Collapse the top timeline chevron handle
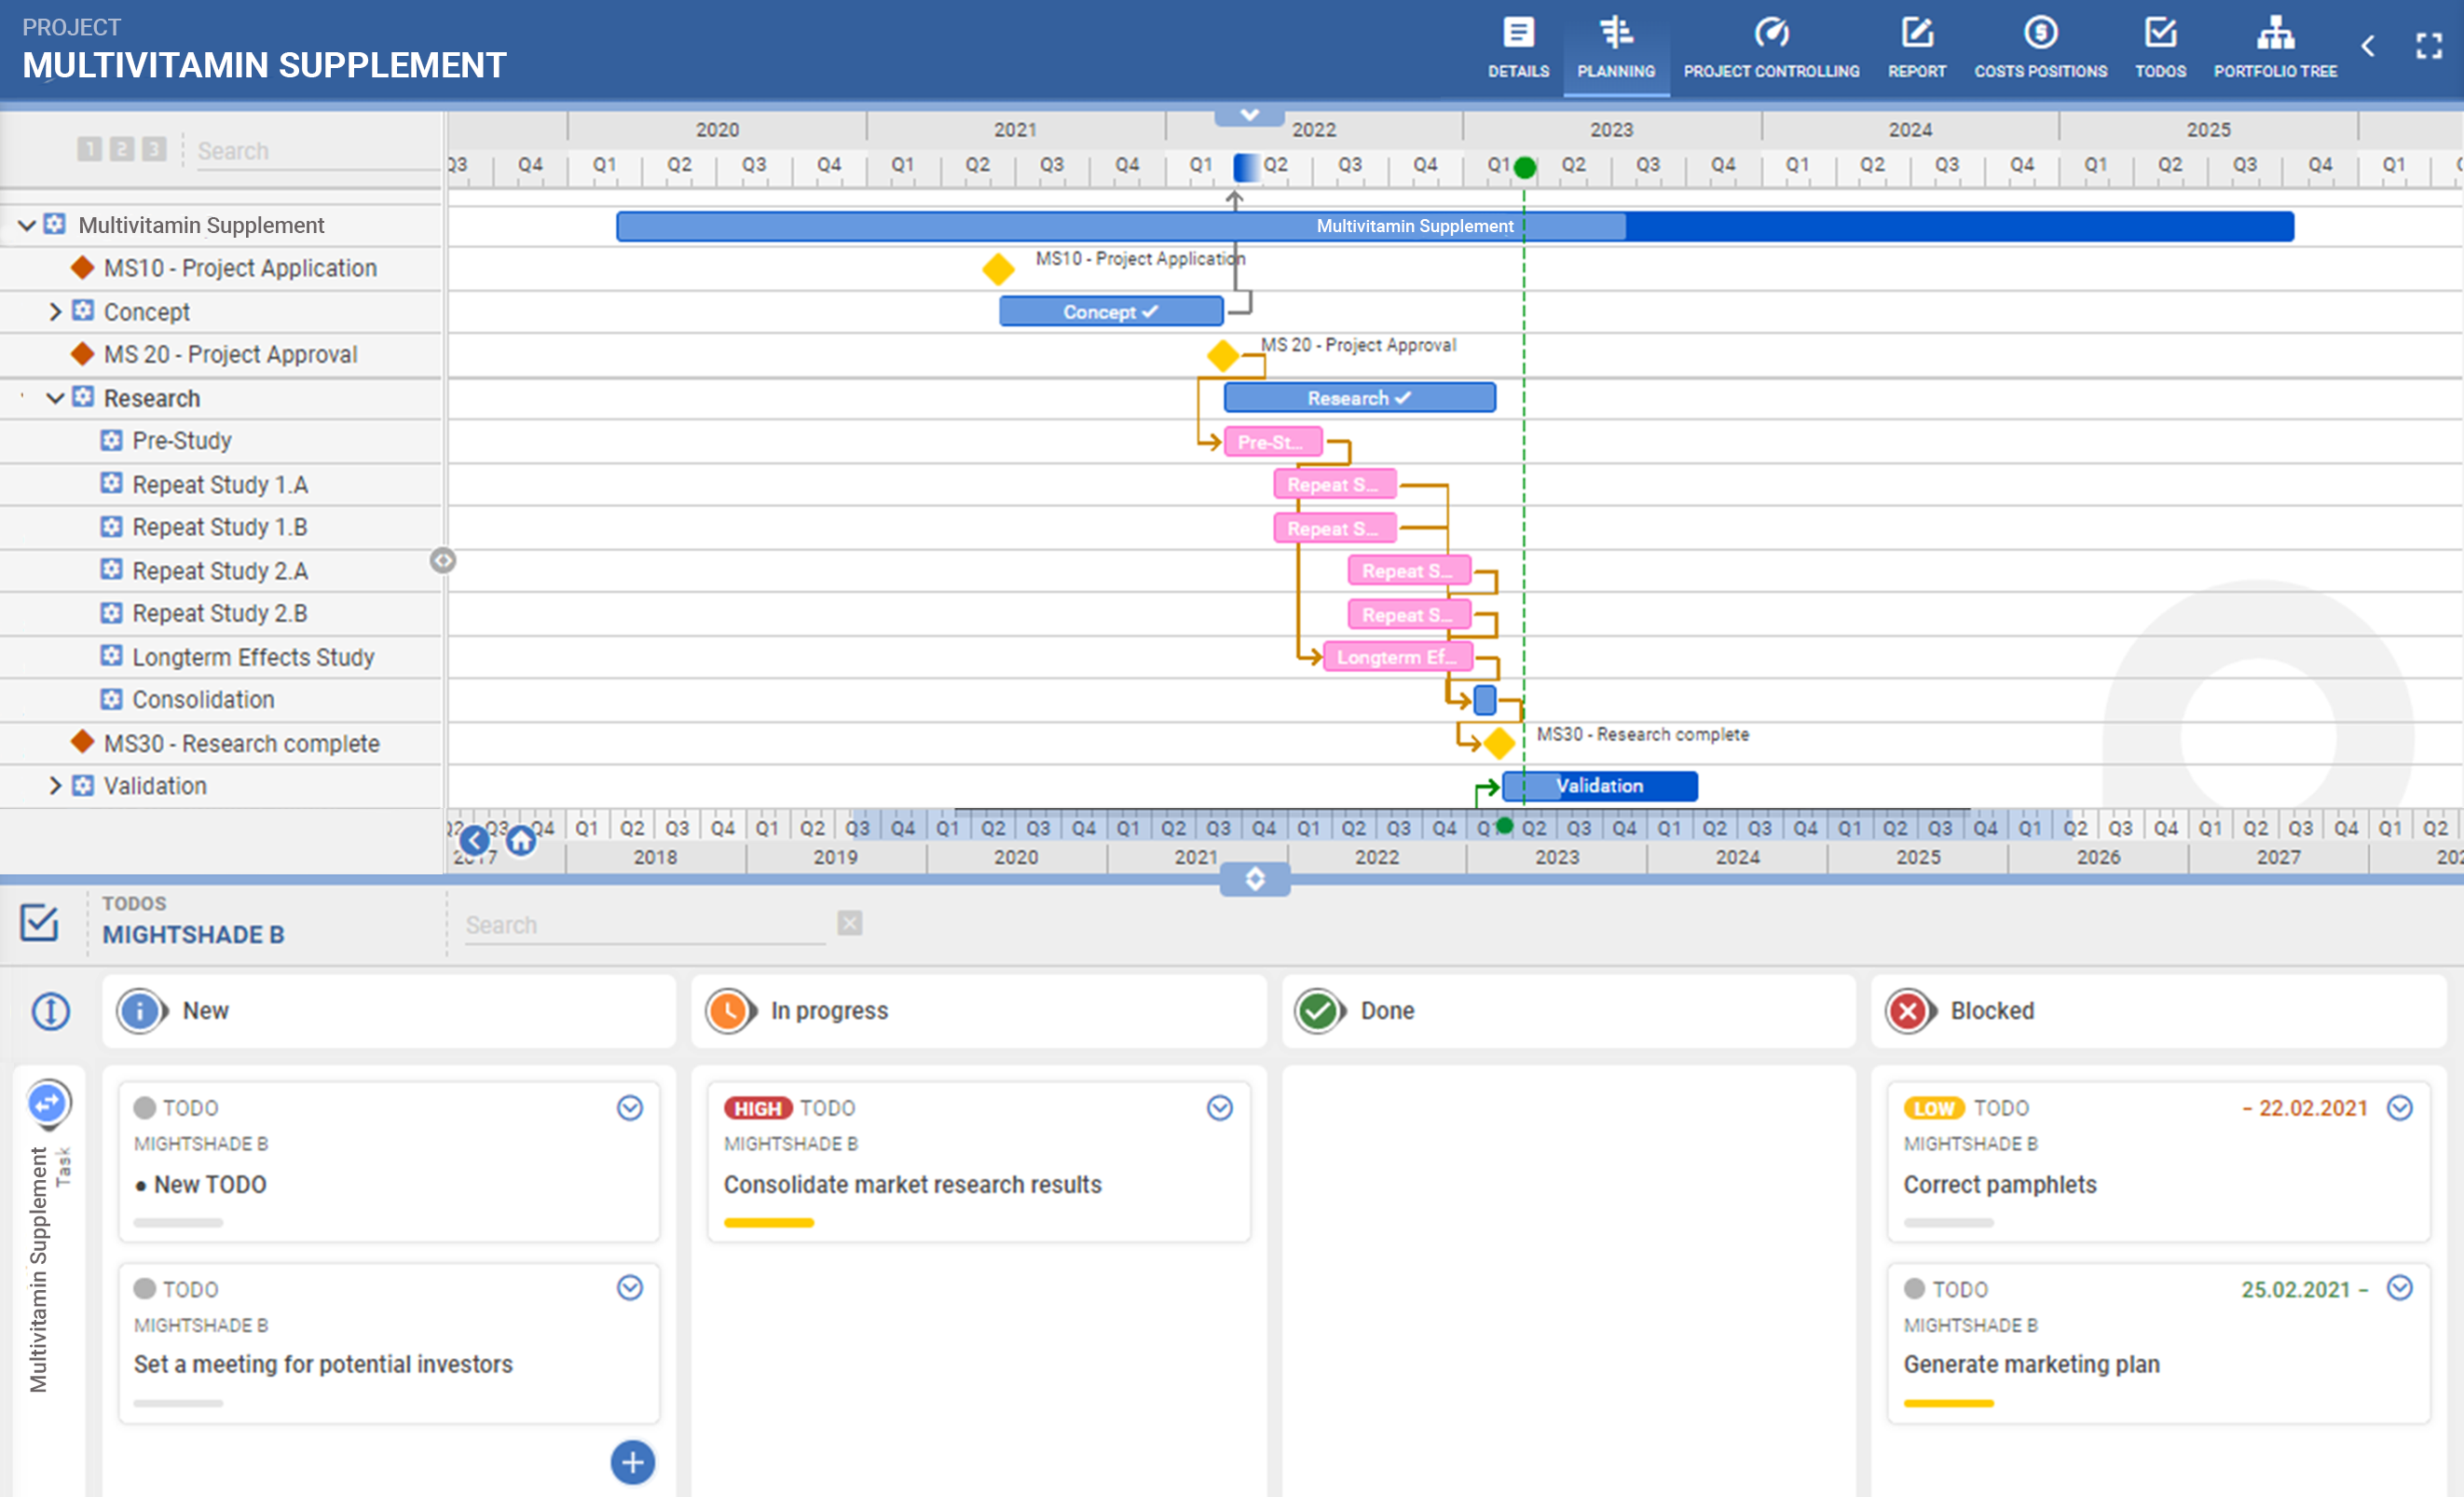2464x1497 pixels. tap(1249, 116)
